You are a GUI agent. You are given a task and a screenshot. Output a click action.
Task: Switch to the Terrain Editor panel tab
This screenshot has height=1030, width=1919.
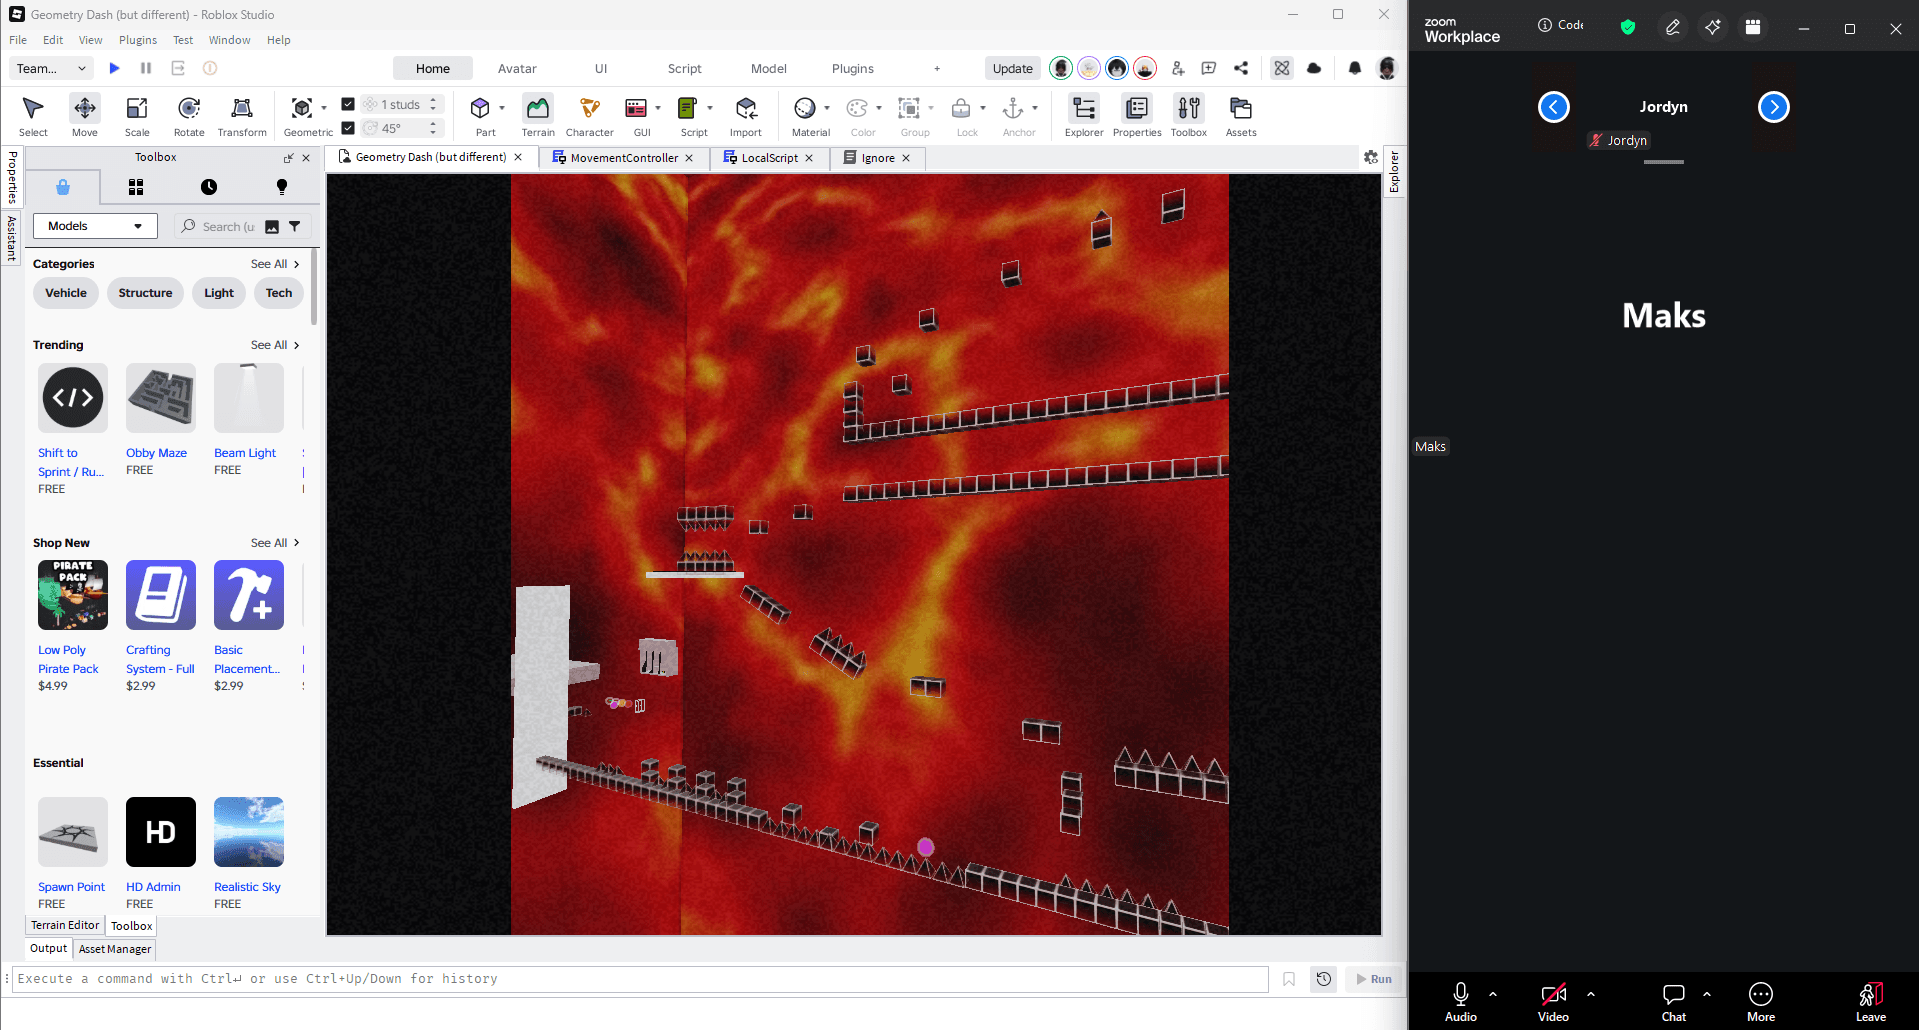pos(65,925)
